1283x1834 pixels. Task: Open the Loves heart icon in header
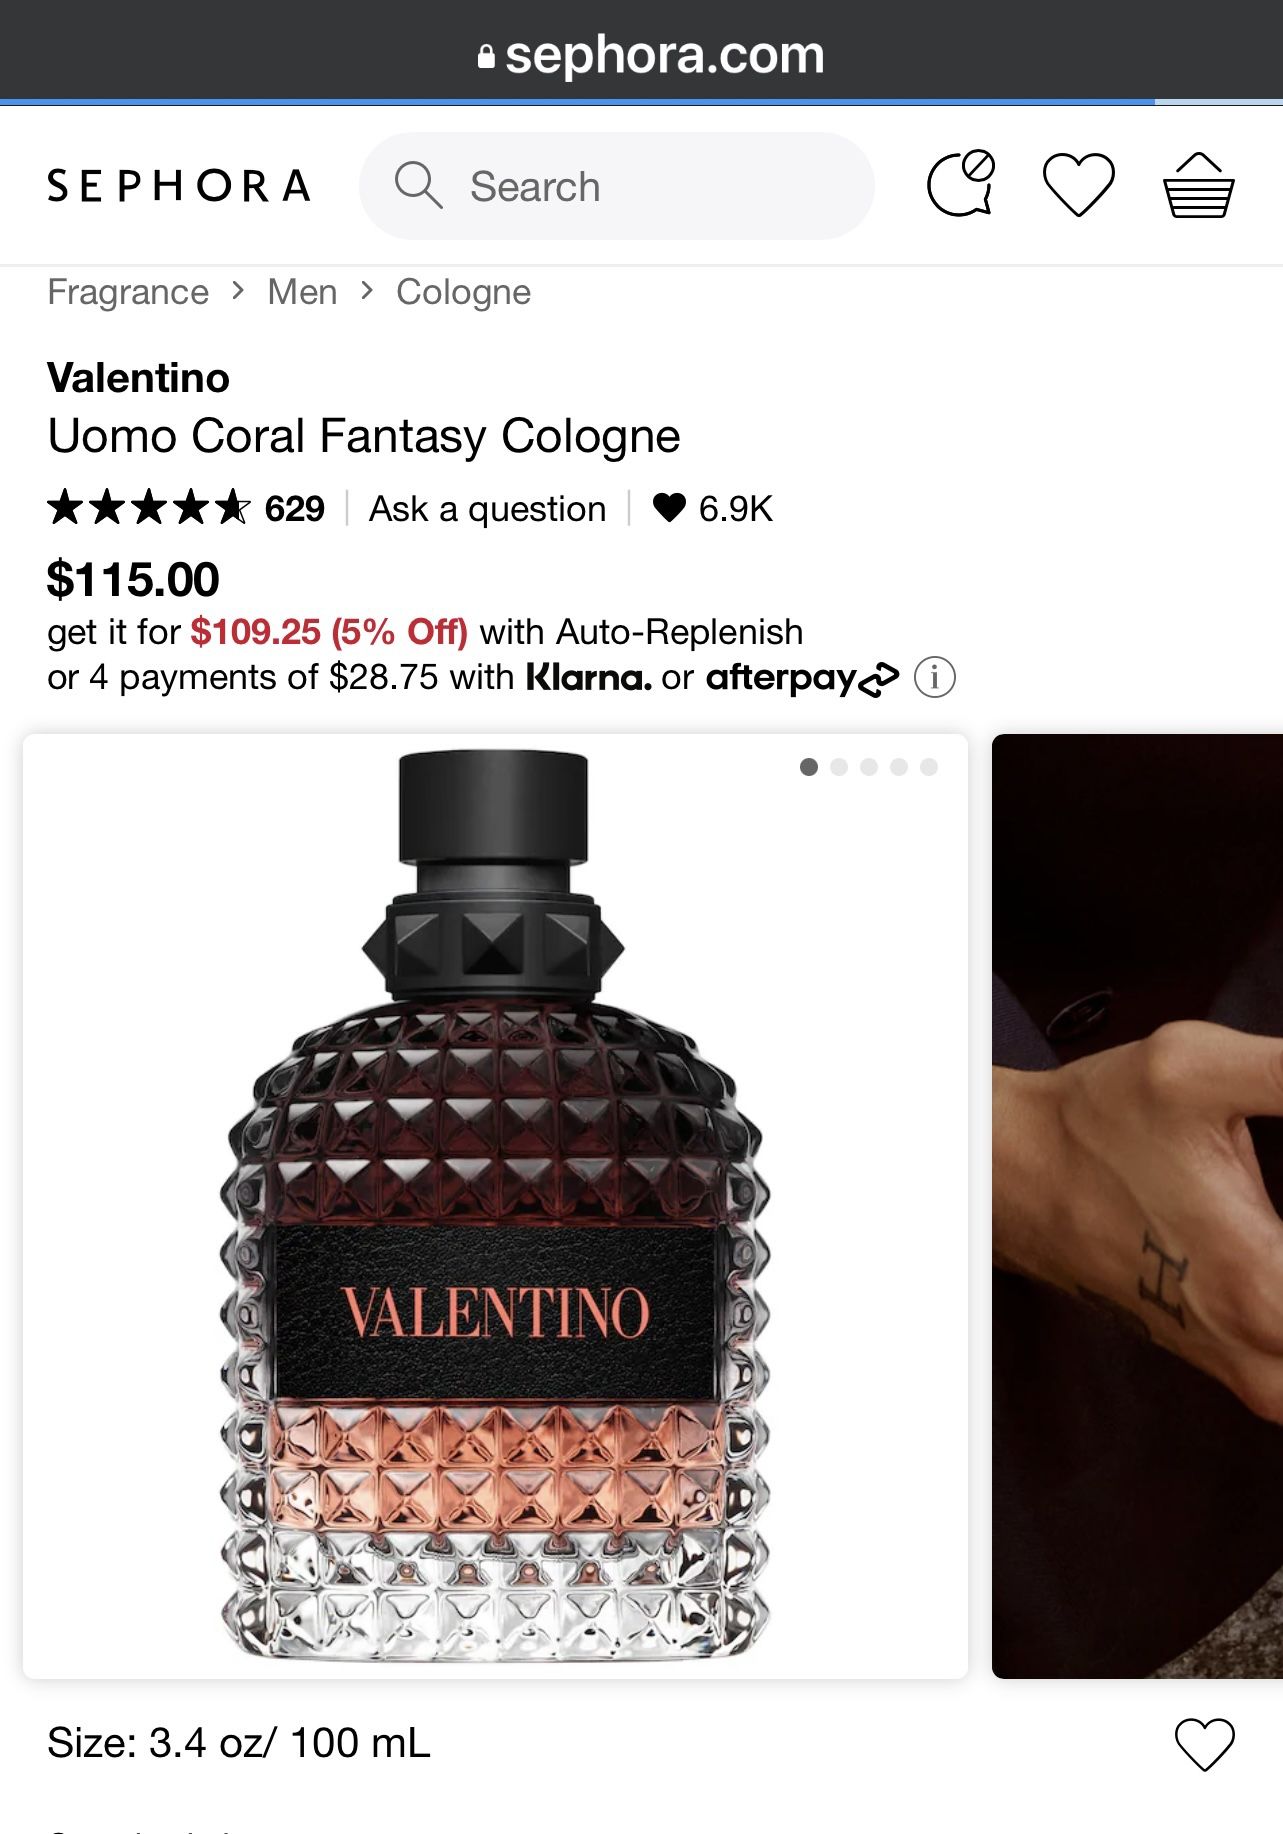tap(1078, 185)
